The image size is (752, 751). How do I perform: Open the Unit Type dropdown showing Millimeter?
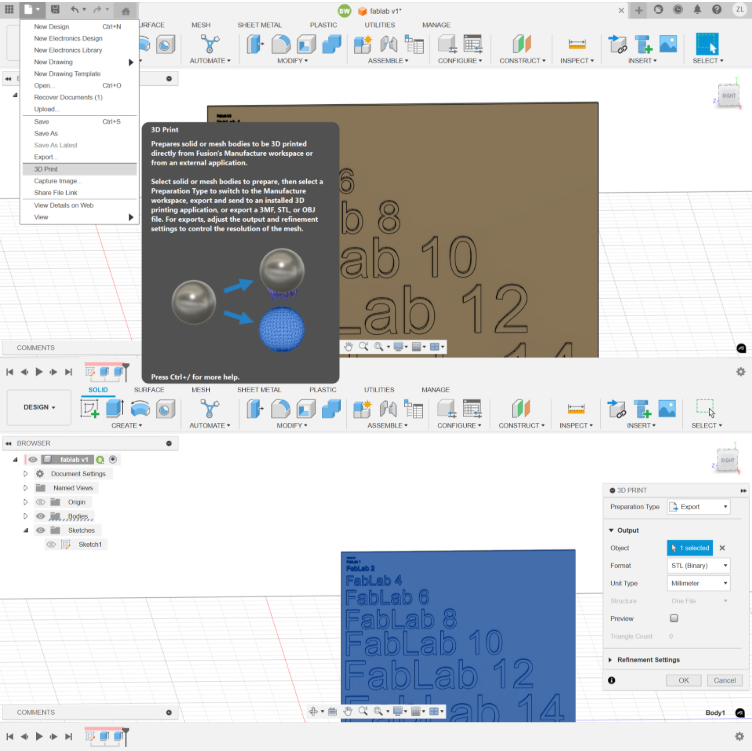click(698, 583)
